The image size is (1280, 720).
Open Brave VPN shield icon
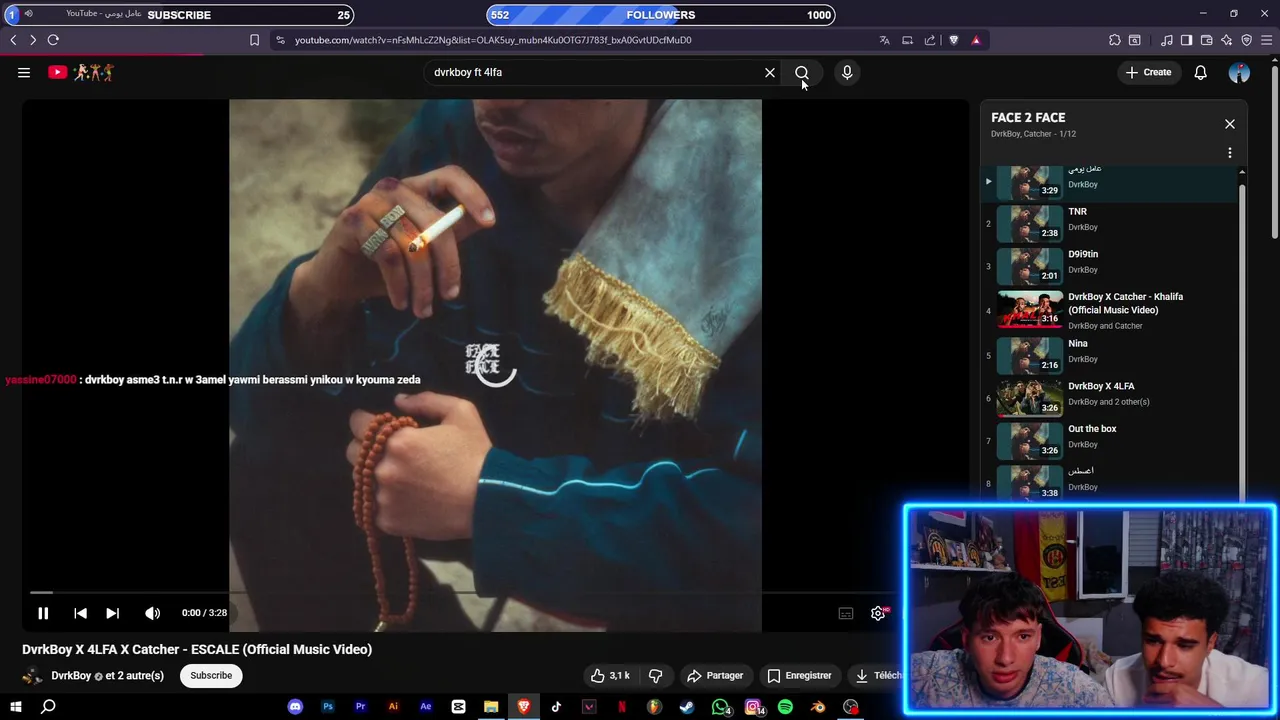(x=1247, y=40)
